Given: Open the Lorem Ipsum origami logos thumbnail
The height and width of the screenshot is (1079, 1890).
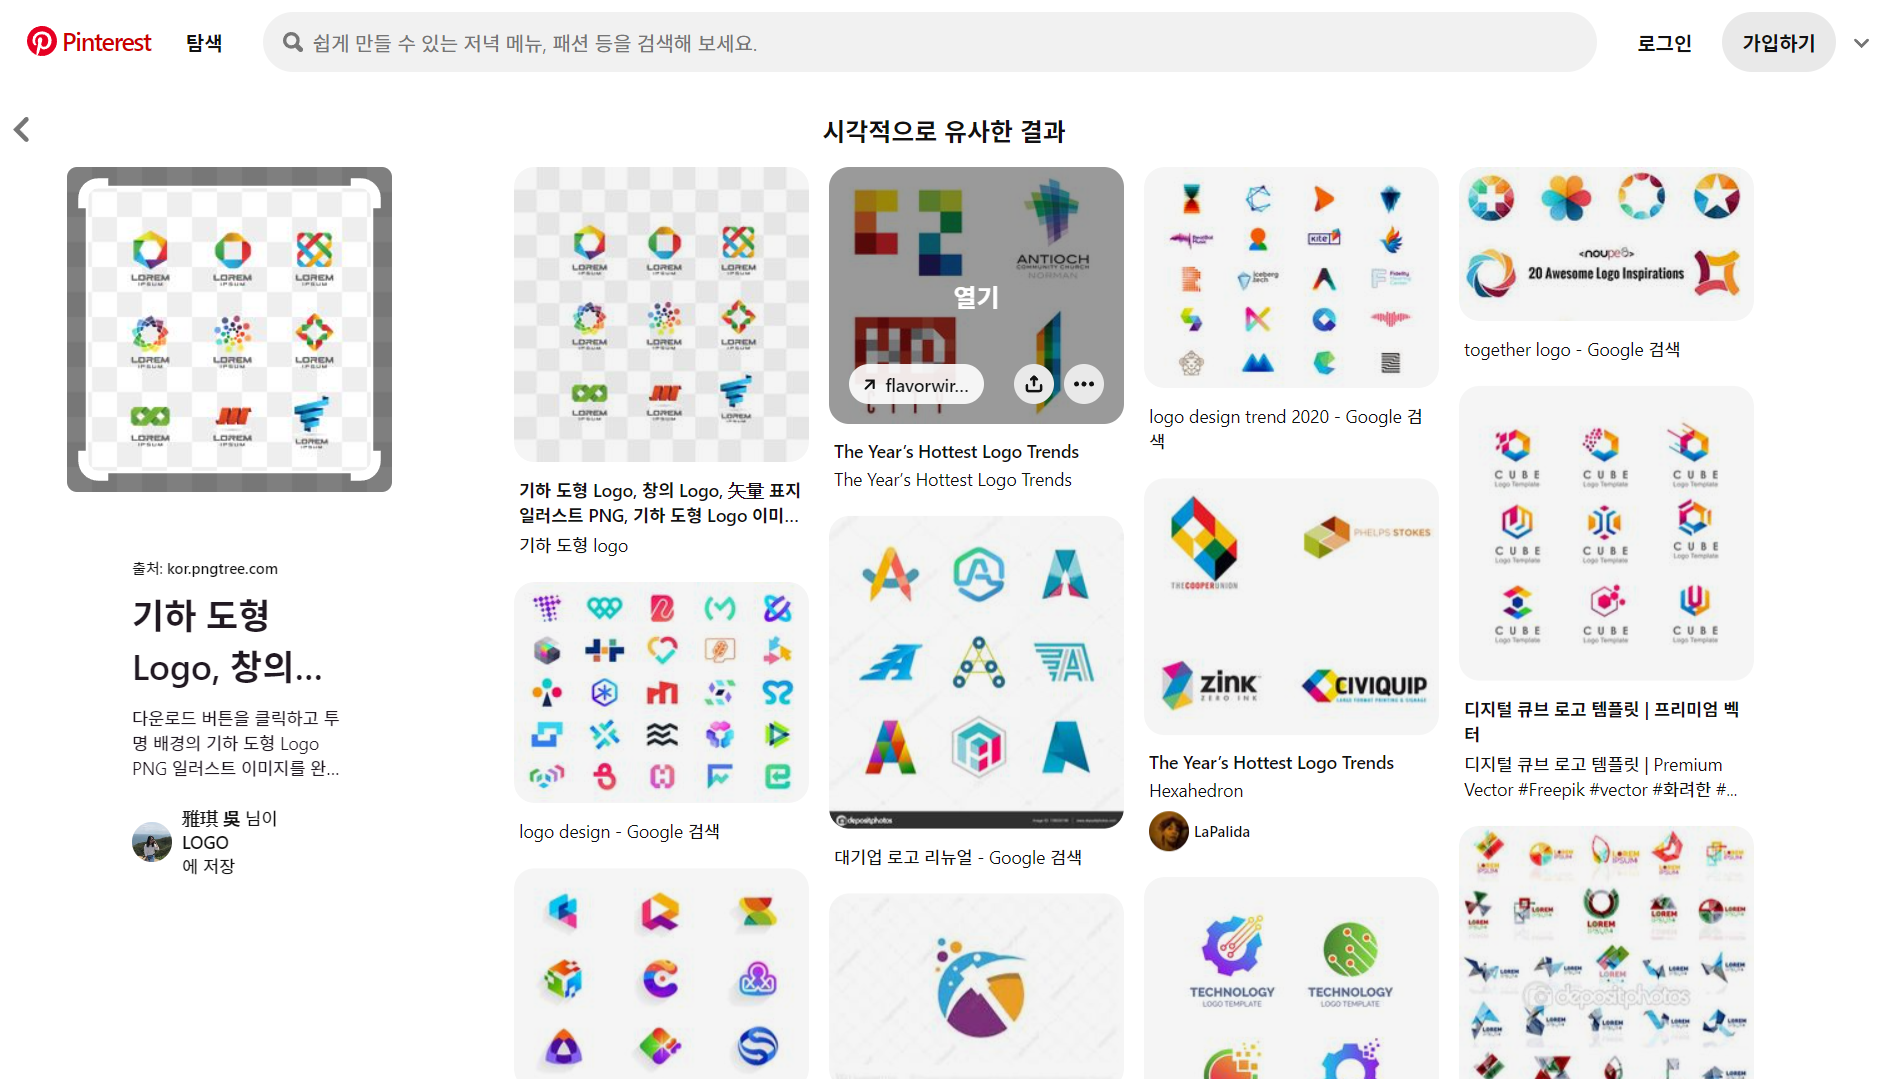Looking at the screenshot, I should pos(1606,952).
